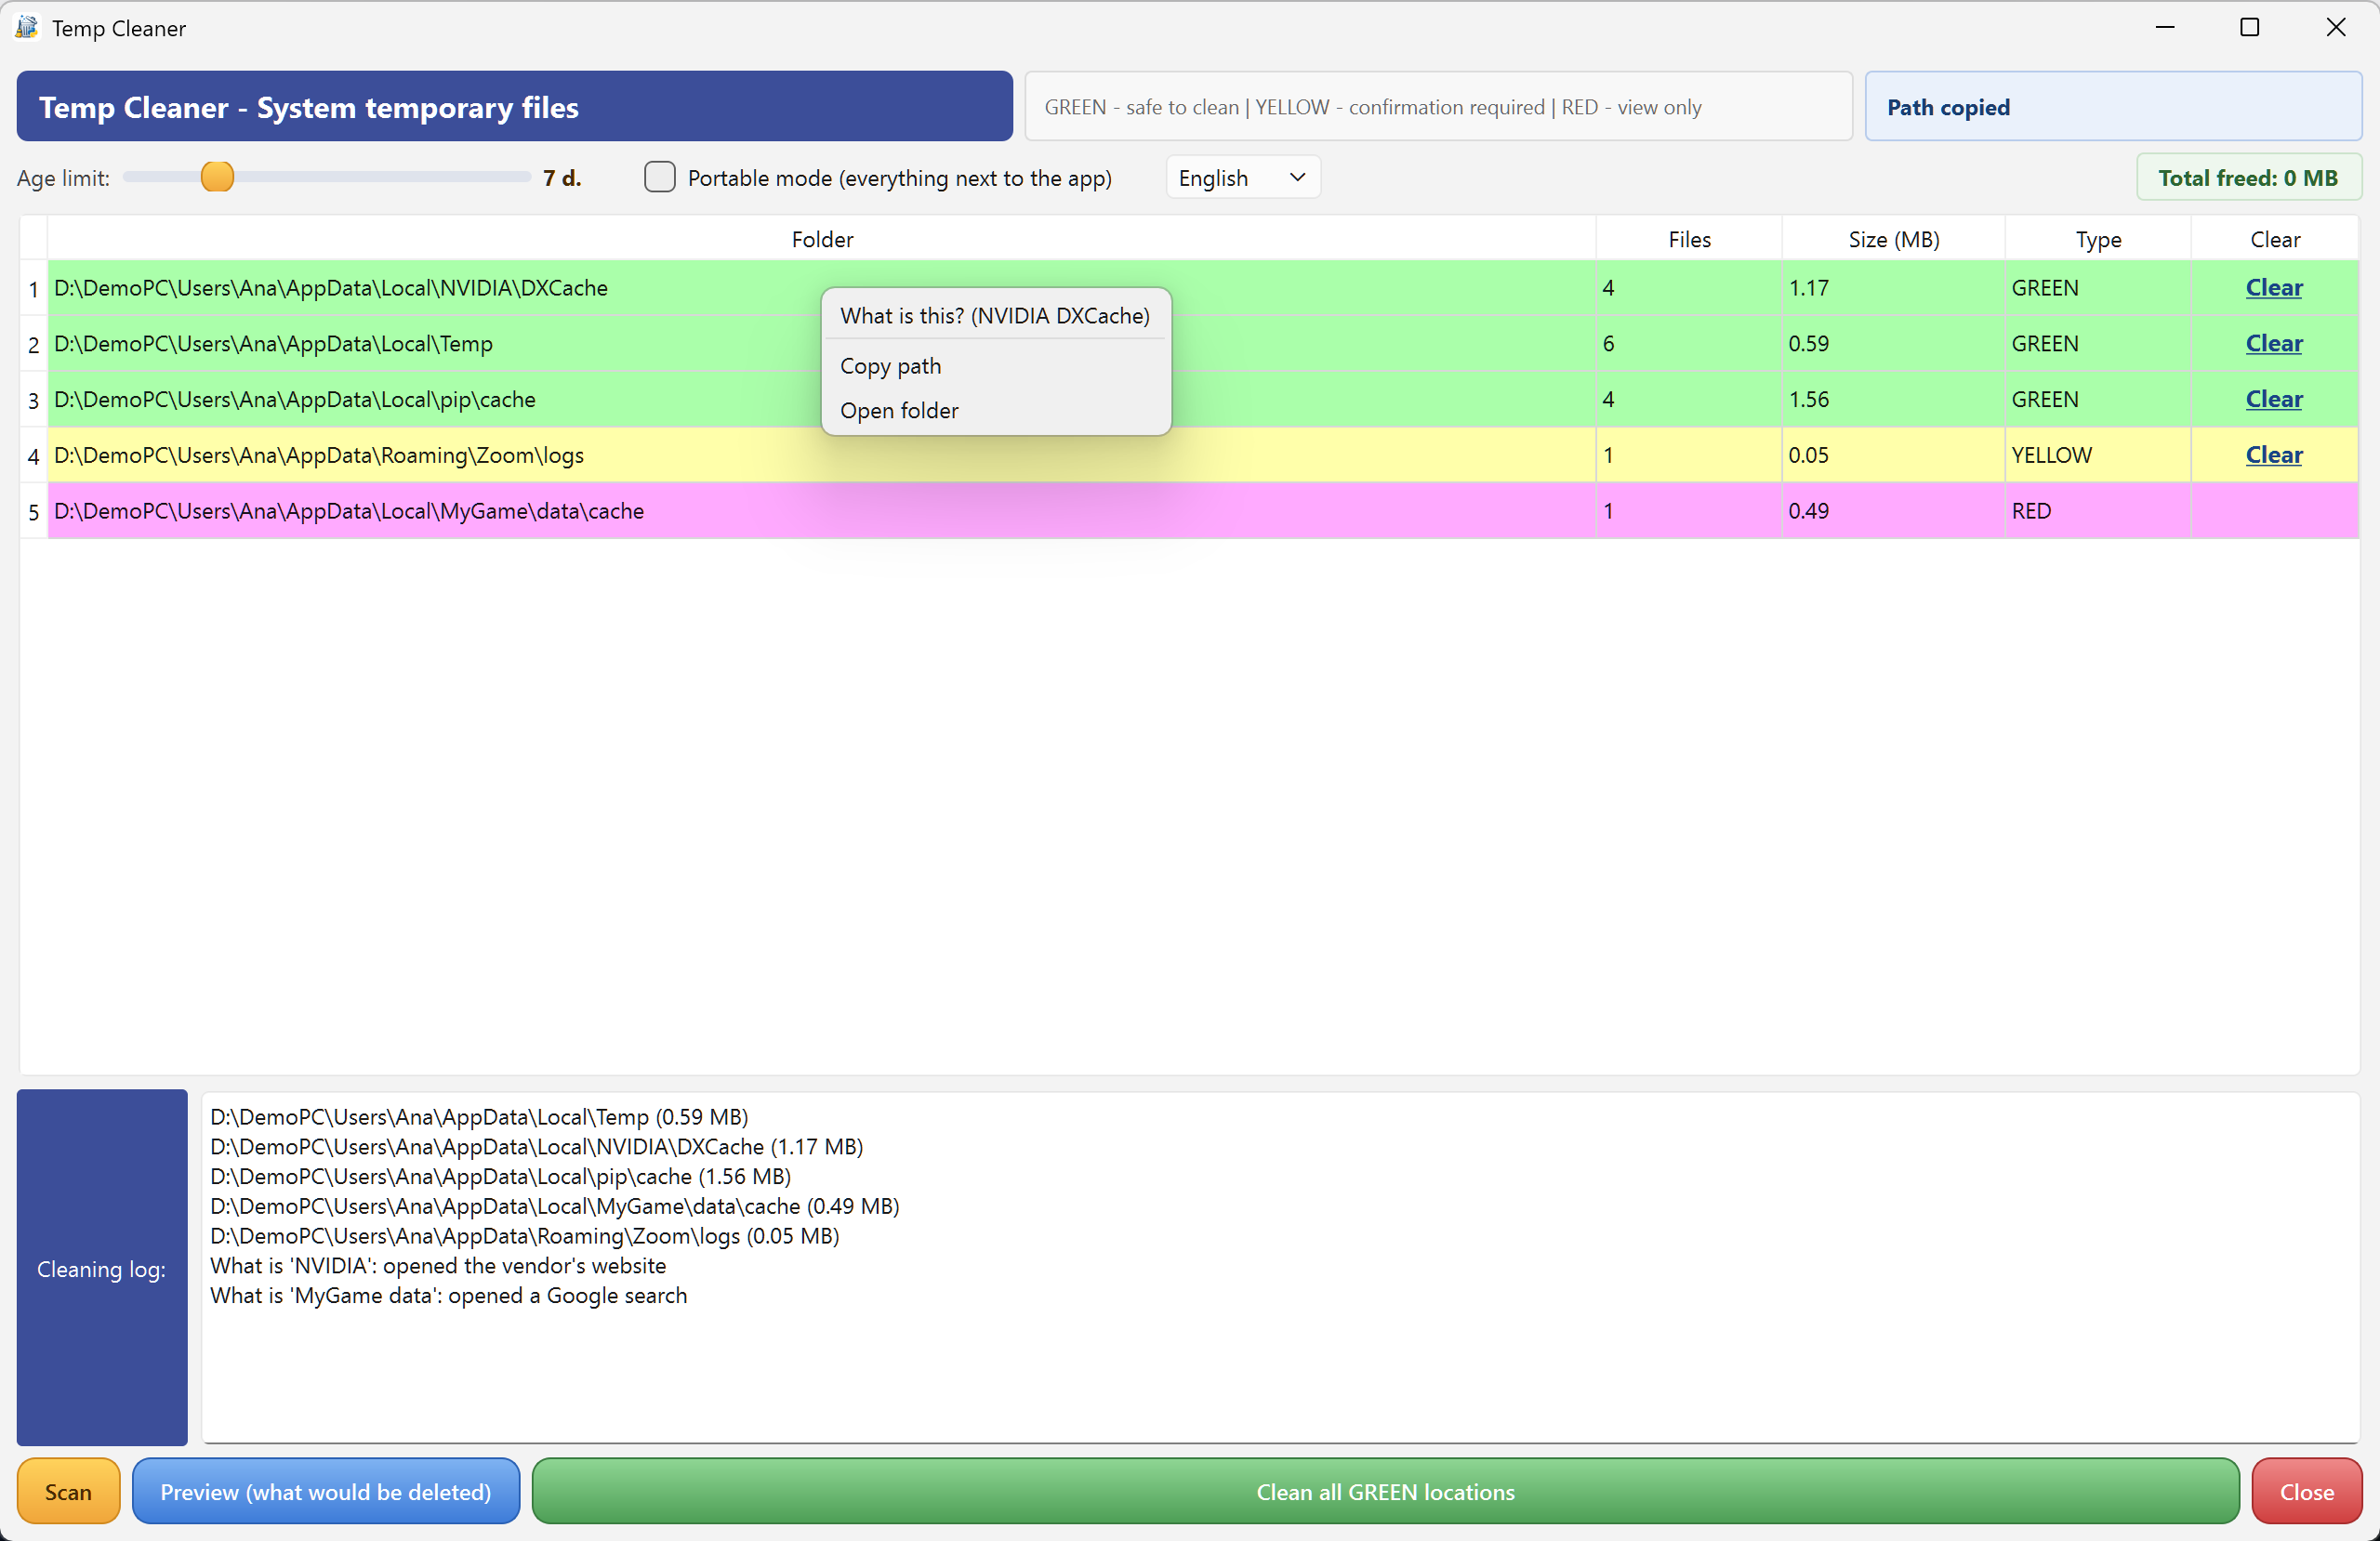This screenshot has height=1541, width=2380.
Task: Click the Temp Cleaner app icon in title bar
Action: [x=26, y=27]
